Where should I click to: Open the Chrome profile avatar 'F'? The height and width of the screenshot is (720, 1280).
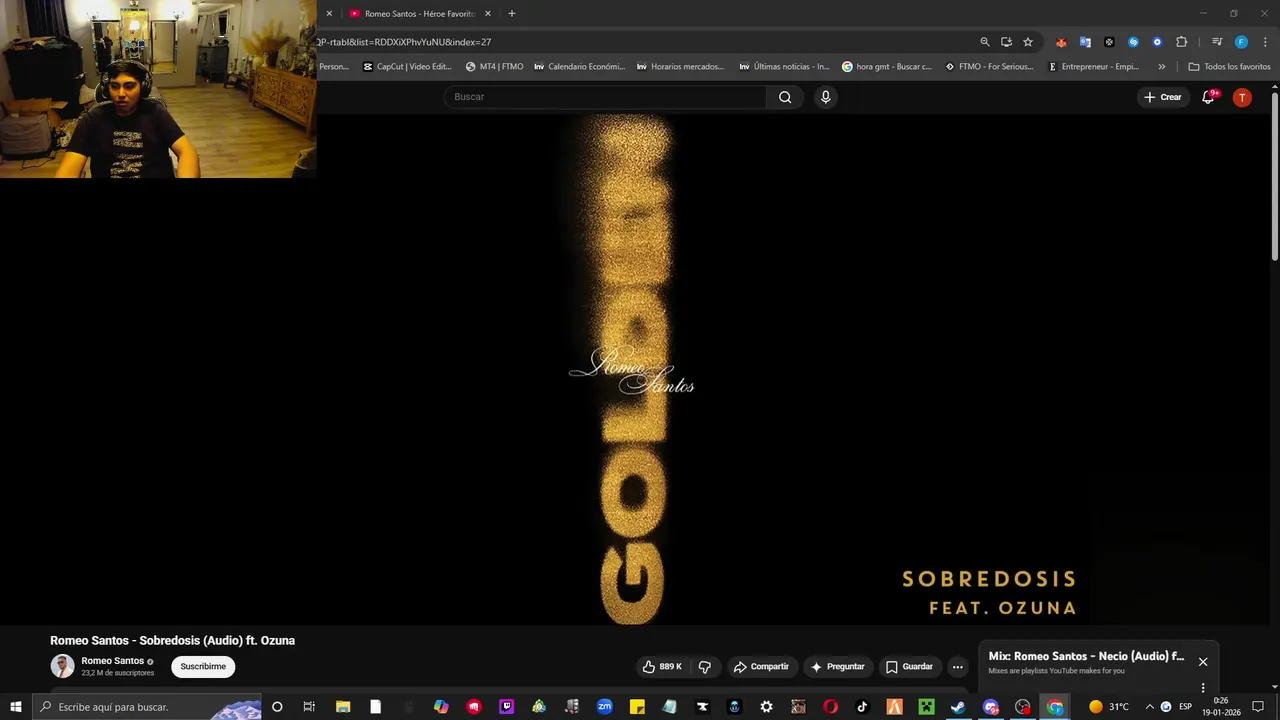click(1241, 42)
